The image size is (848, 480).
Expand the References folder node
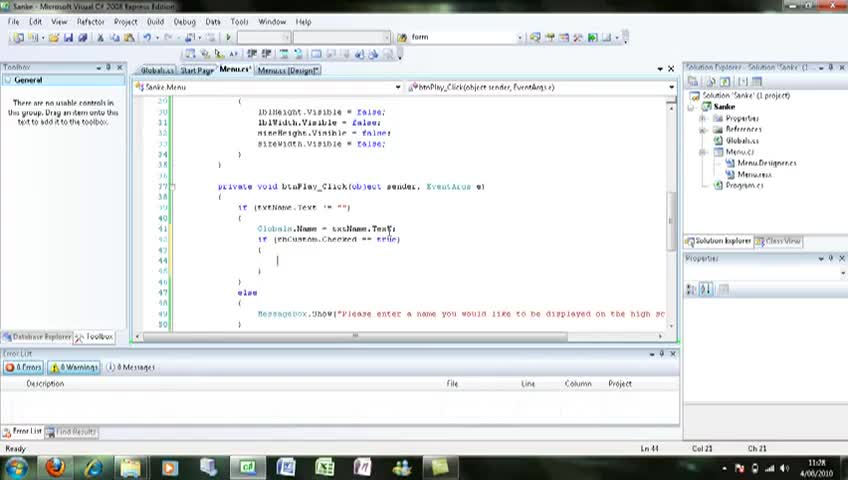pyautogui.click(x=702, y=130)
